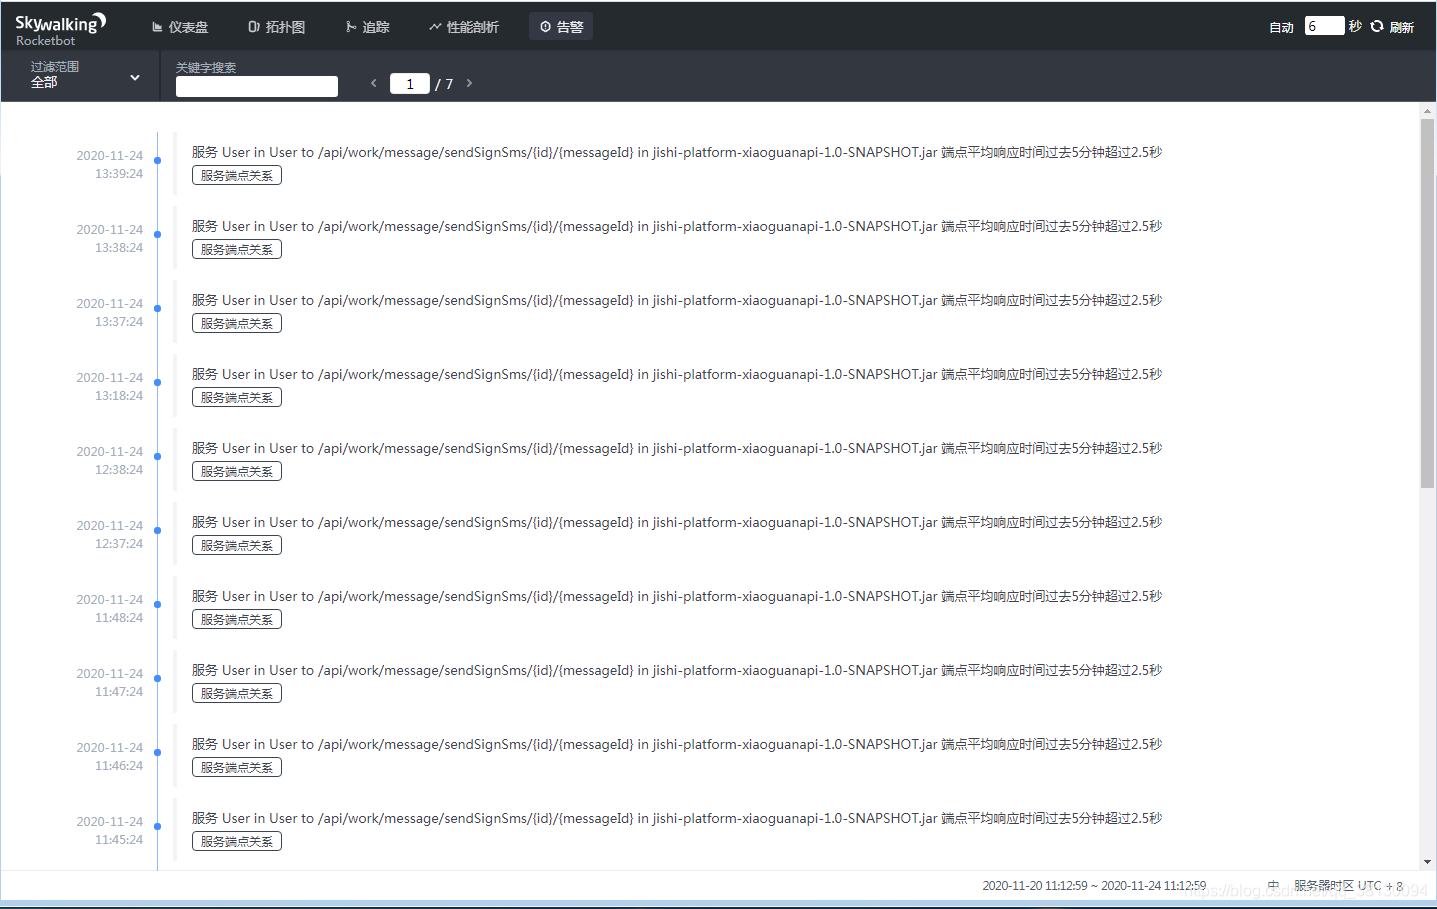1437x909 pixels.
Task: Select the 12:38:24 alarm message text
Action: click(677, 448)
